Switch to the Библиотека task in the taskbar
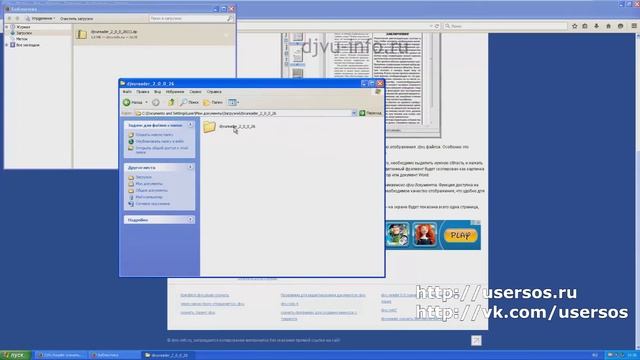The image size is (640, 360). pyautogui.click(x=114, y=355)
